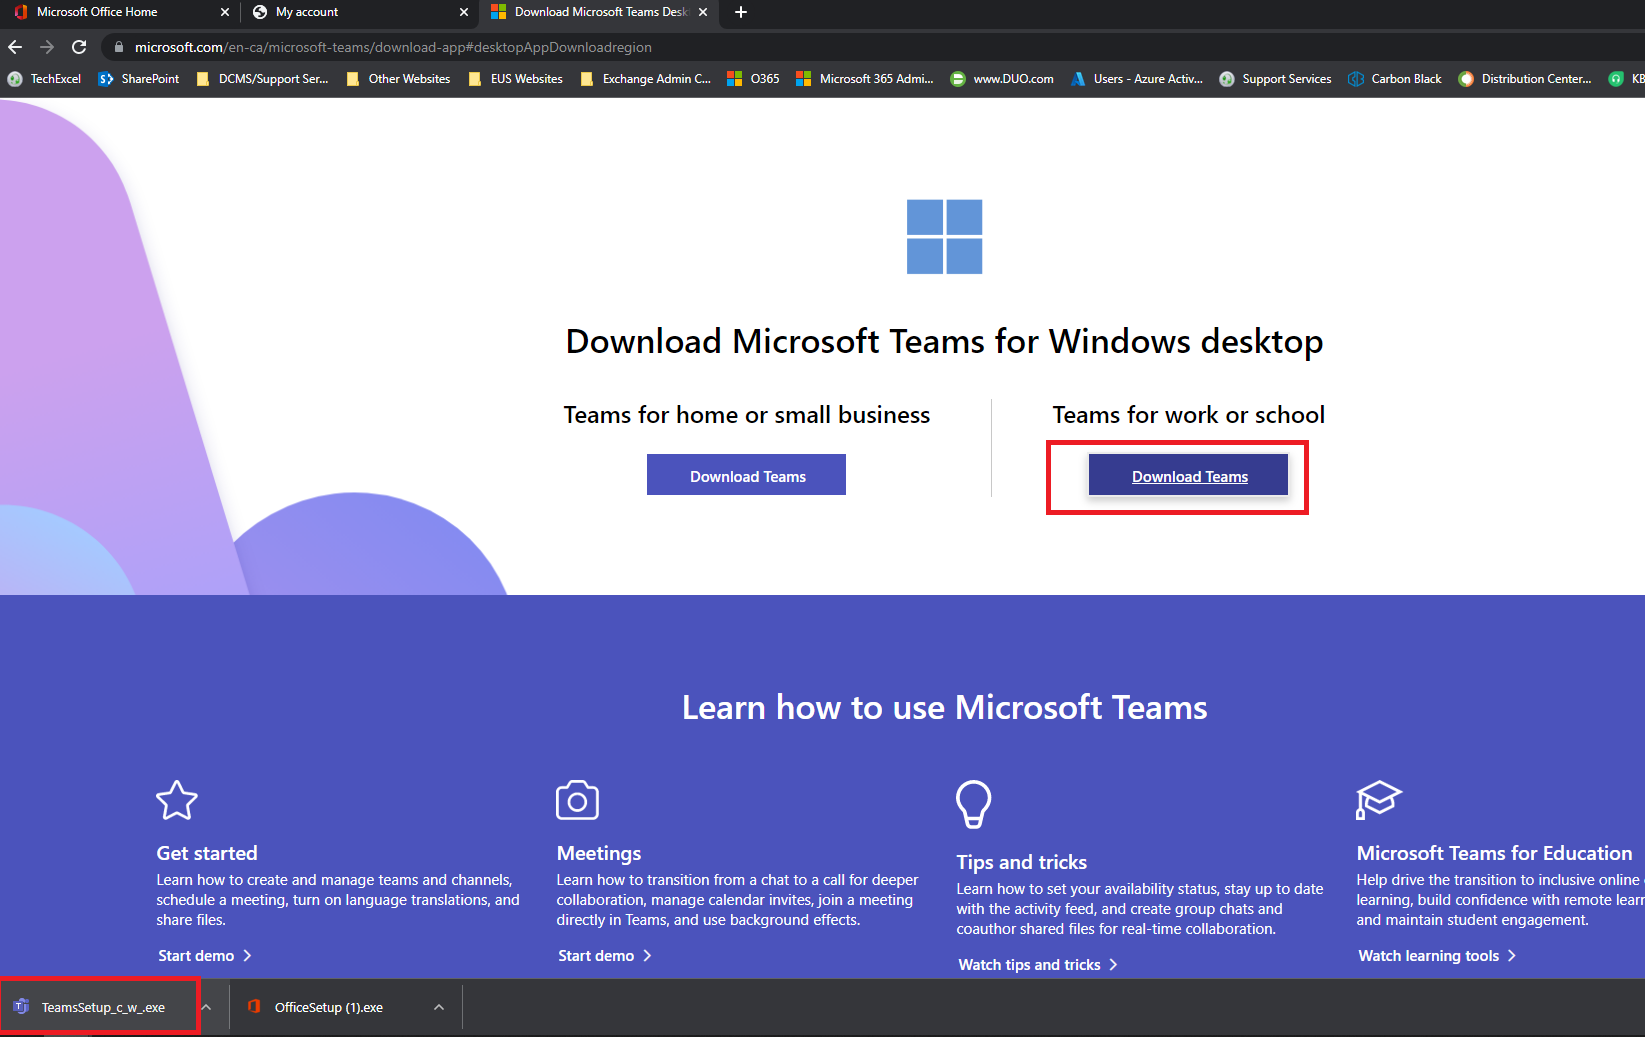Open the Watch learning tools link
The height and width of the screenshot is (1037, 1645).
[x=1437, y=956]
